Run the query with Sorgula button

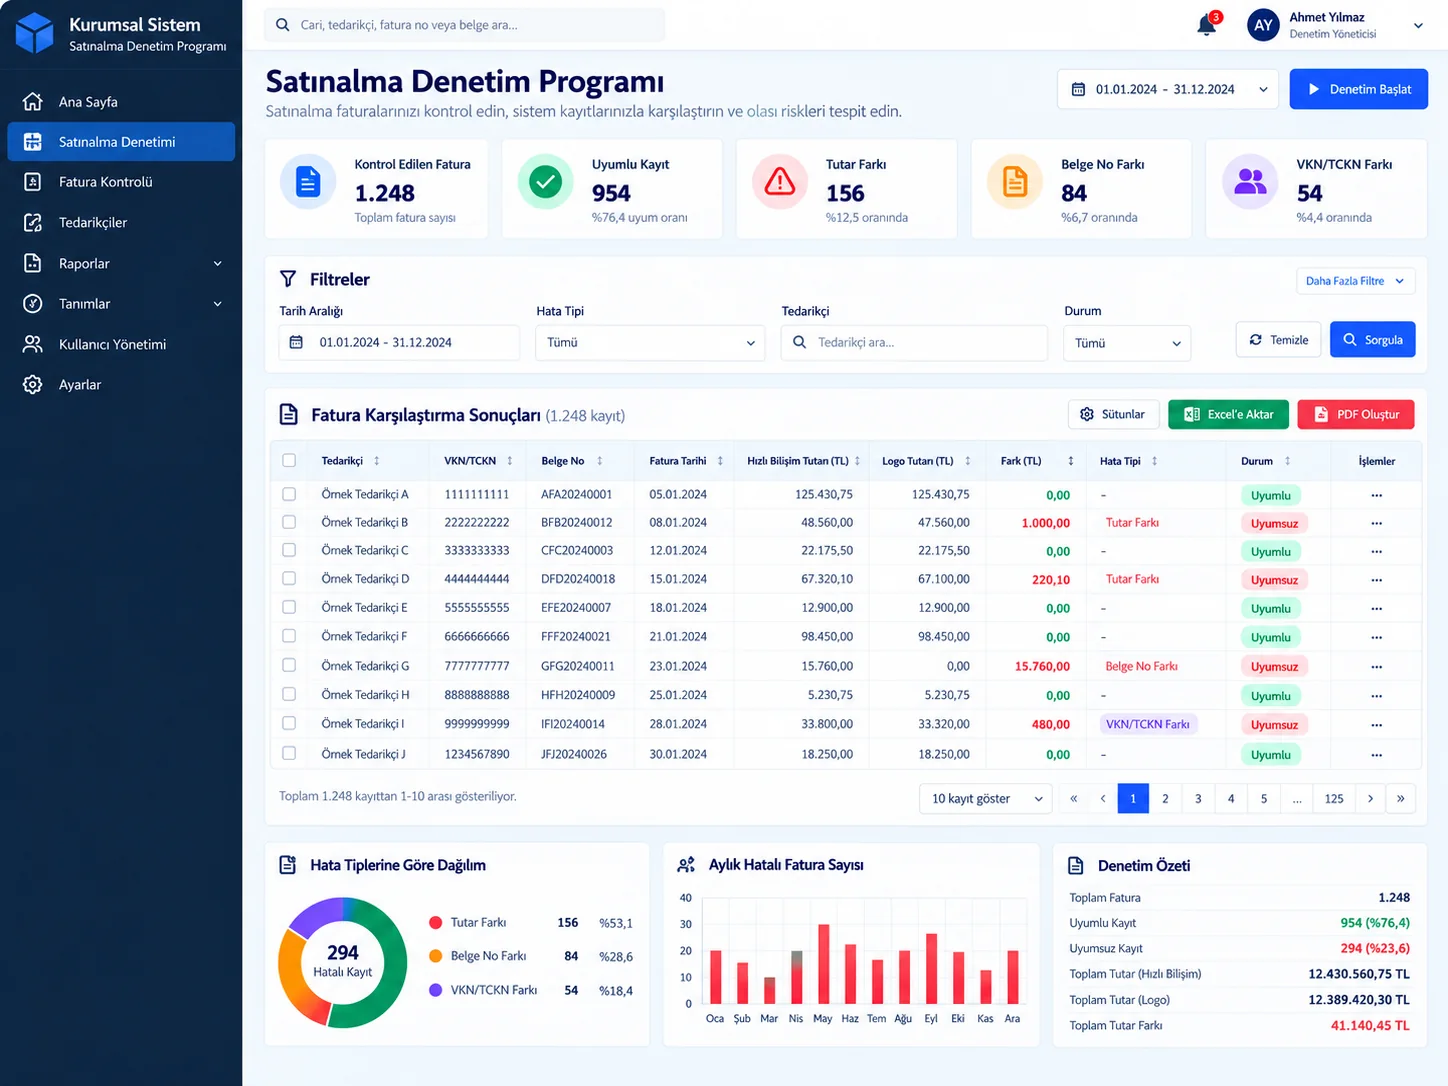click(1373, 340)
